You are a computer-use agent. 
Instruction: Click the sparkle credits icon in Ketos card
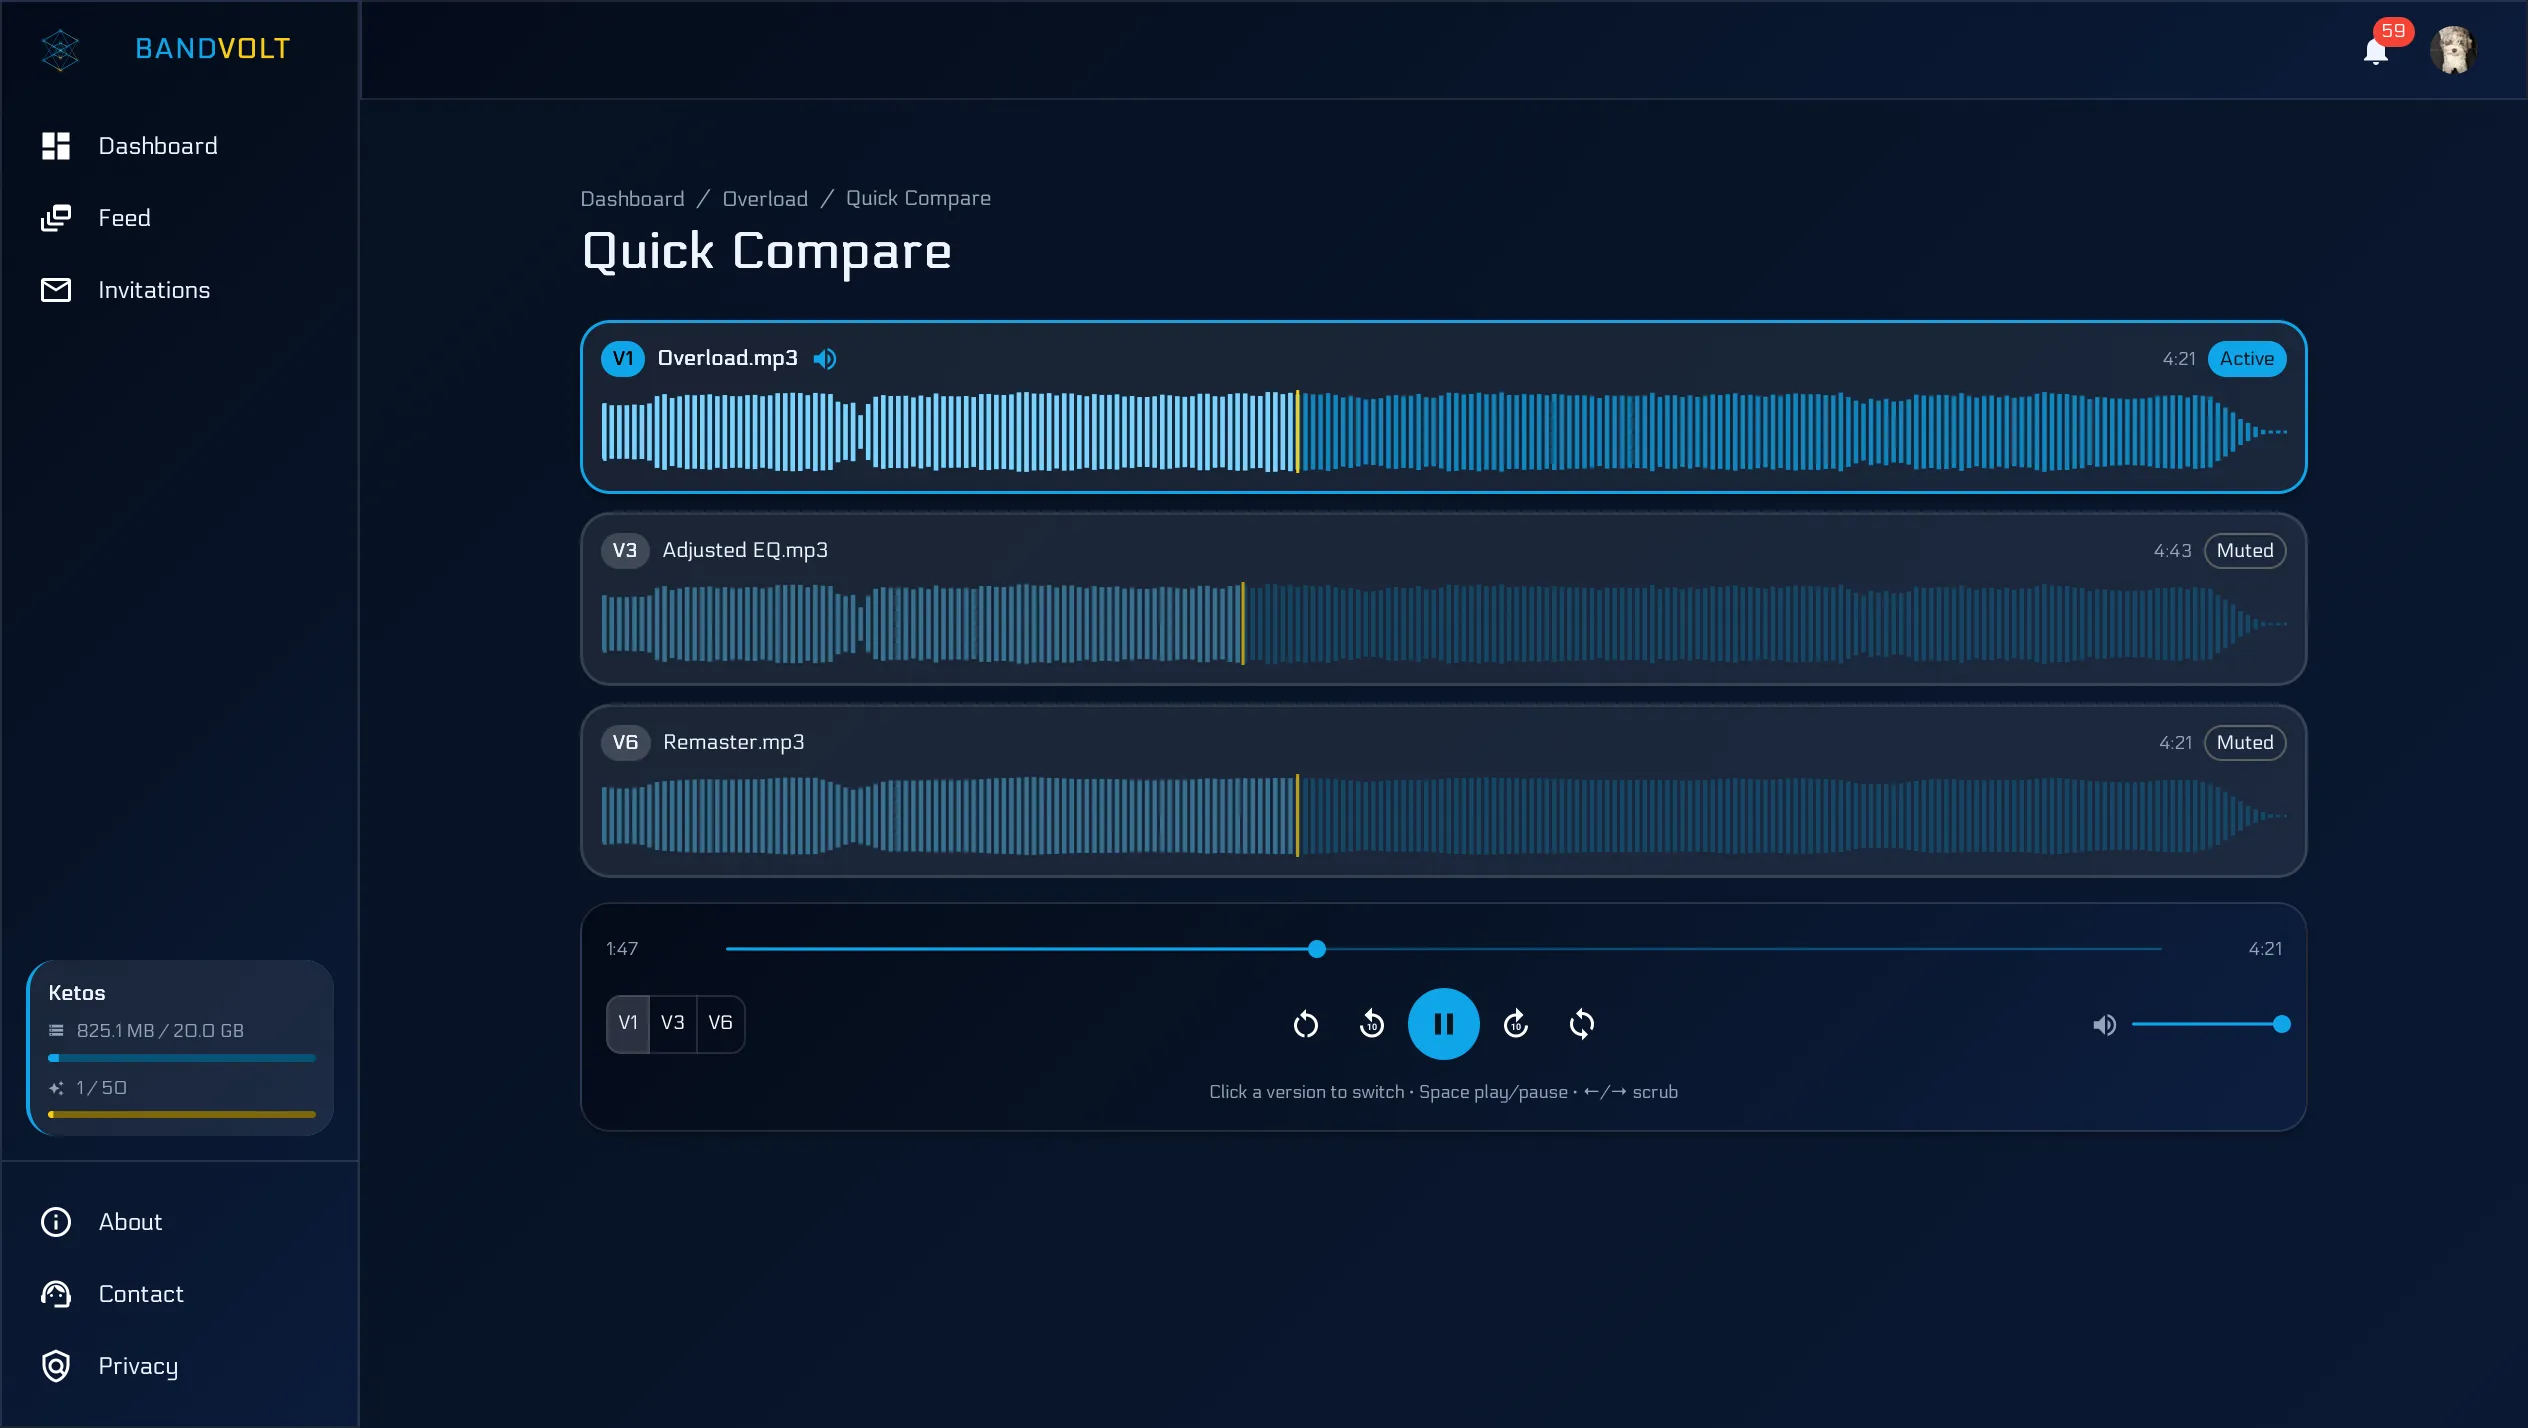pos(56,1088)
